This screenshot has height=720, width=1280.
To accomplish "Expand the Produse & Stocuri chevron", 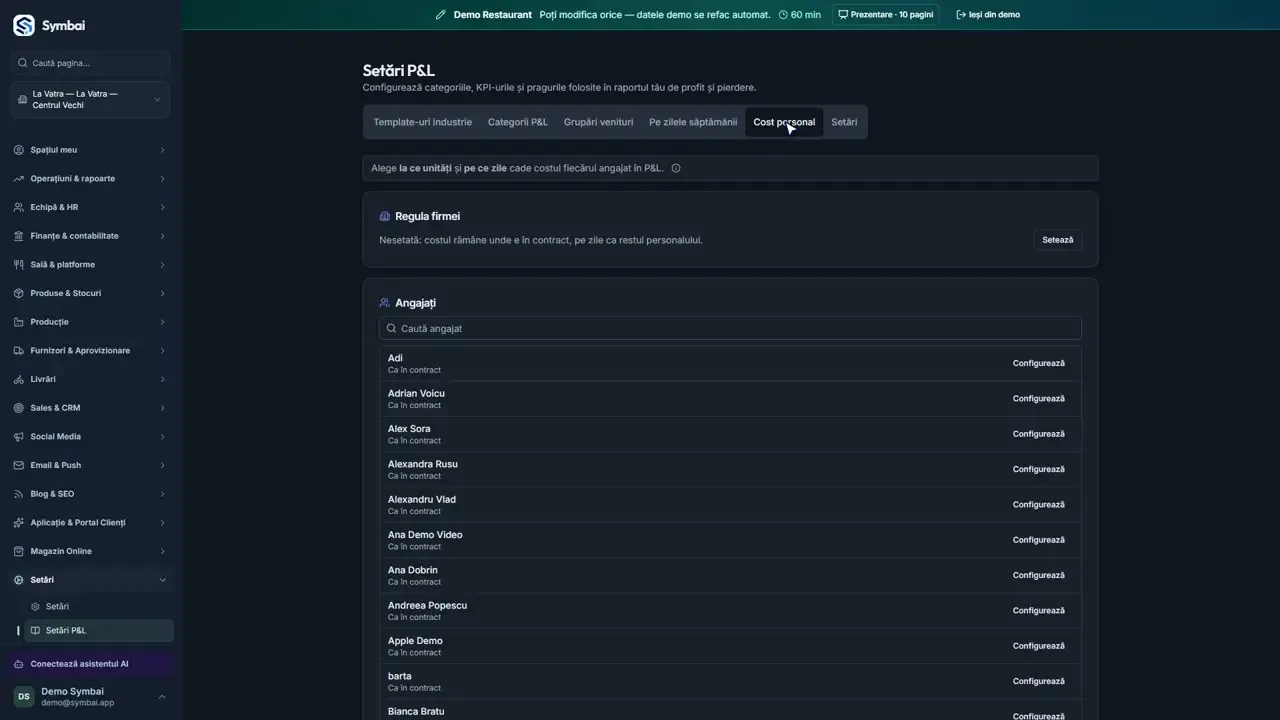I will tap(162, 293).
